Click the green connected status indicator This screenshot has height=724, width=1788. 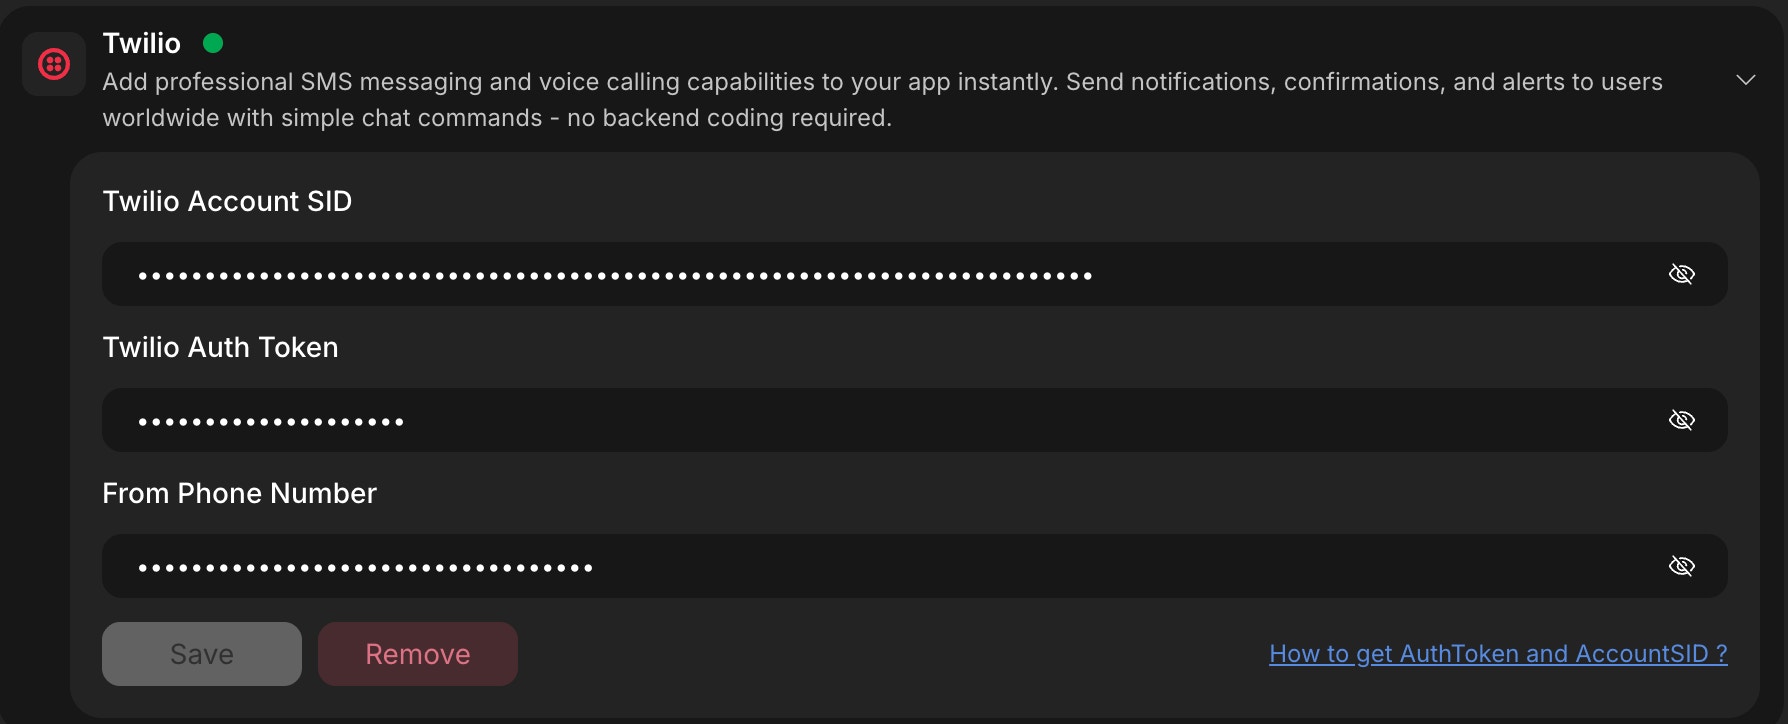(x=212, y=43)
